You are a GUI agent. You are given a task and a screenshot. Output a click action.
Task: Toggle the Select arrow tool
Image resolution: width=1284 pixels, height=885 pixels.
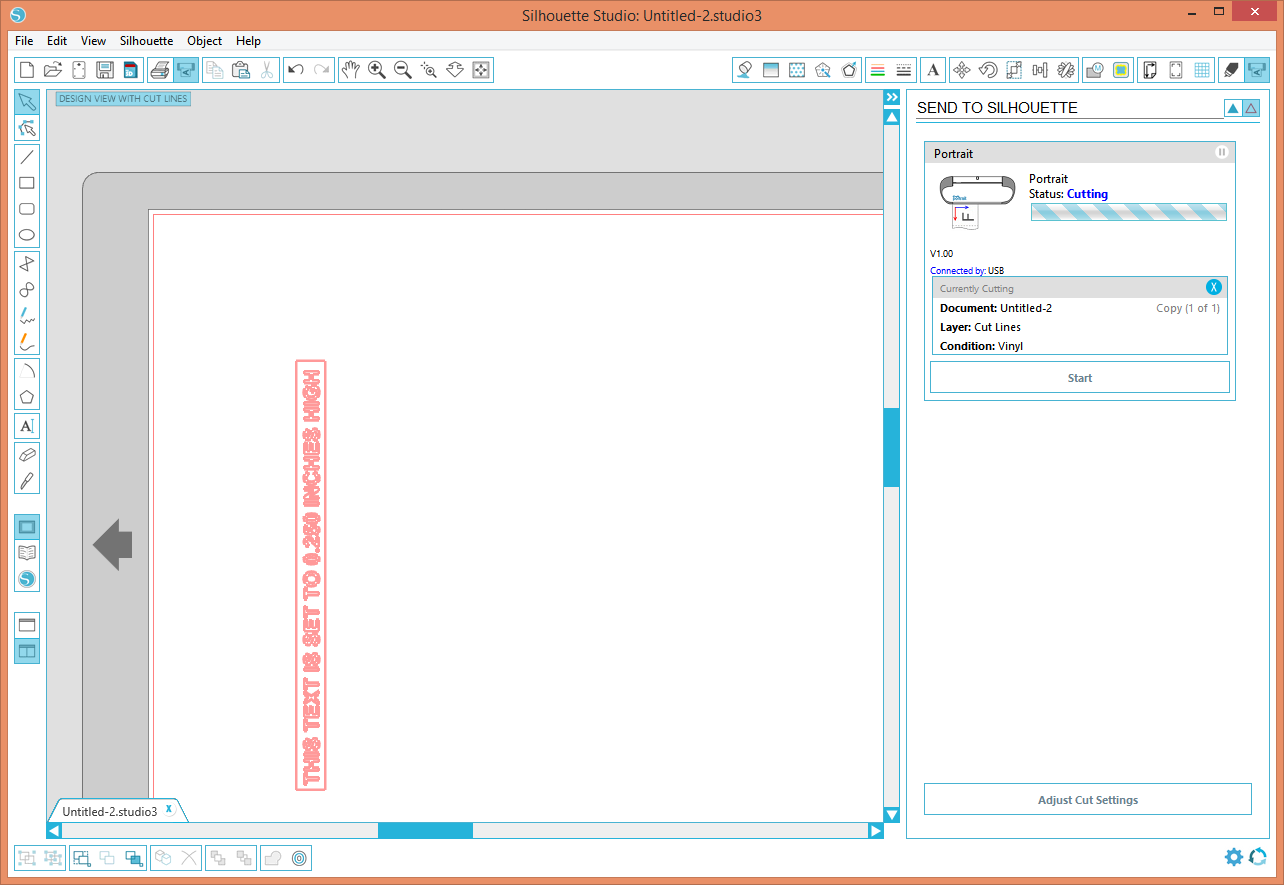coord(27,102)
